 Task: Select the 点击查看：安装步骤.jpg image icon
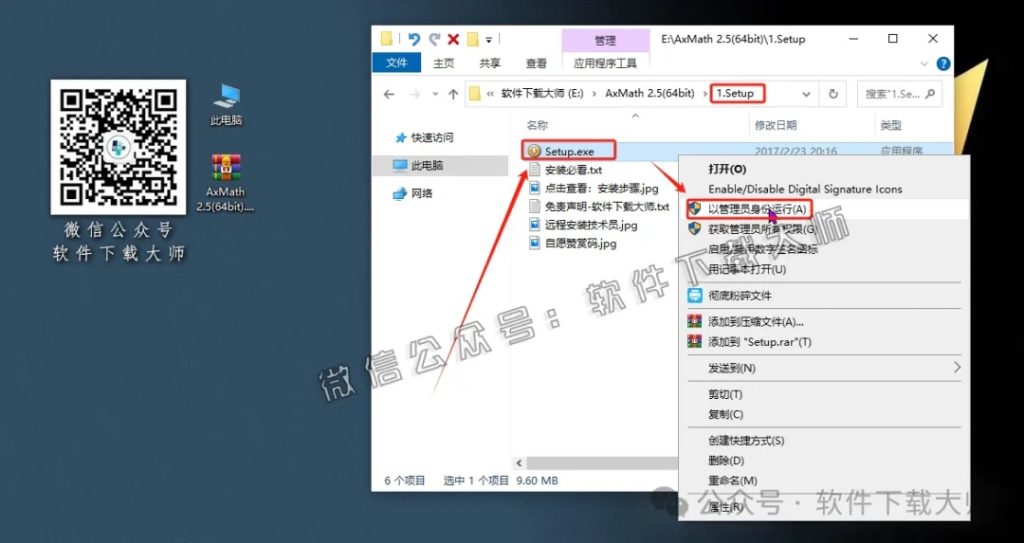click(535, 188)
